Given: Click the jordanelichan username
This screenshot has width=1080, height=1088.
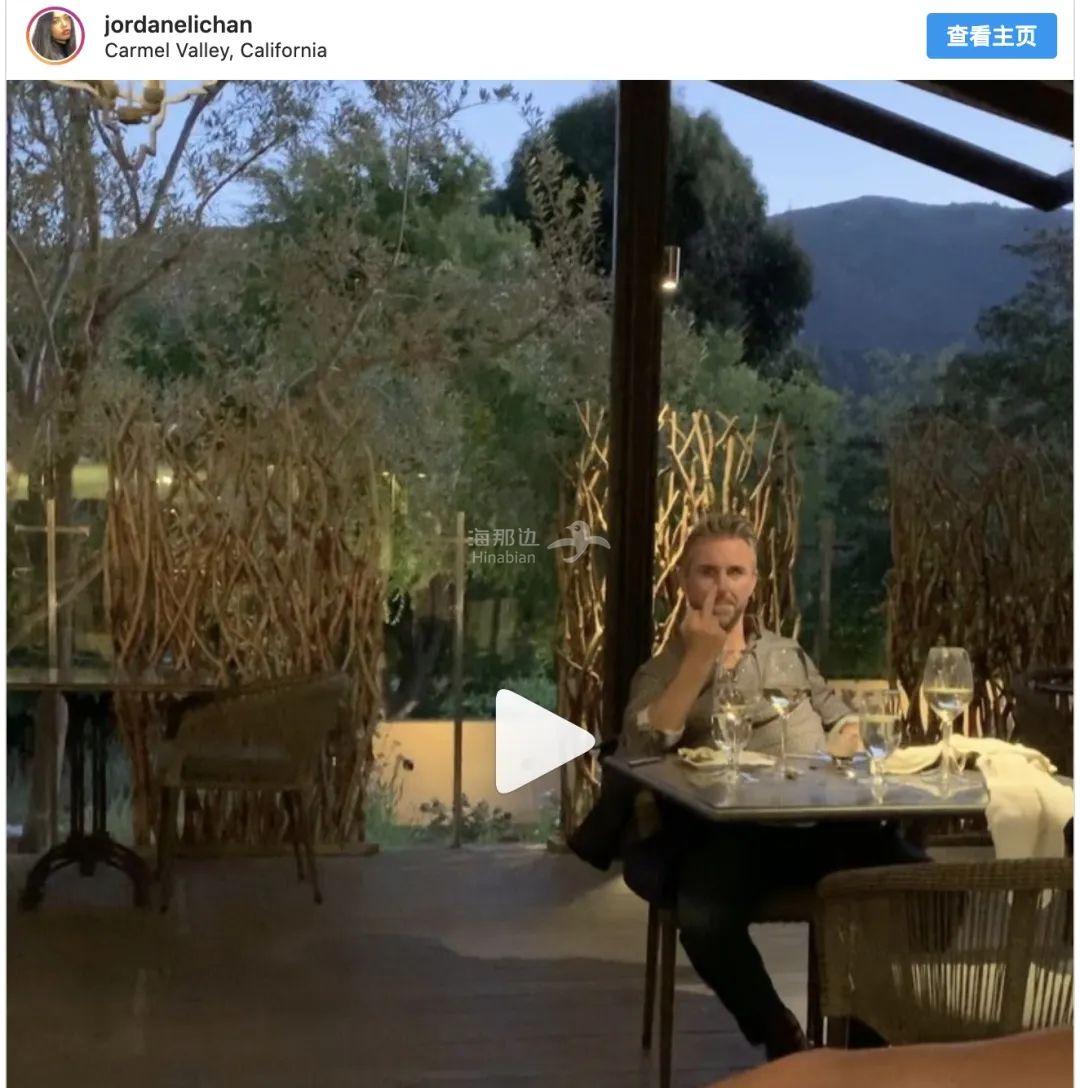Looking at the screenshot, I should point(178,25).
